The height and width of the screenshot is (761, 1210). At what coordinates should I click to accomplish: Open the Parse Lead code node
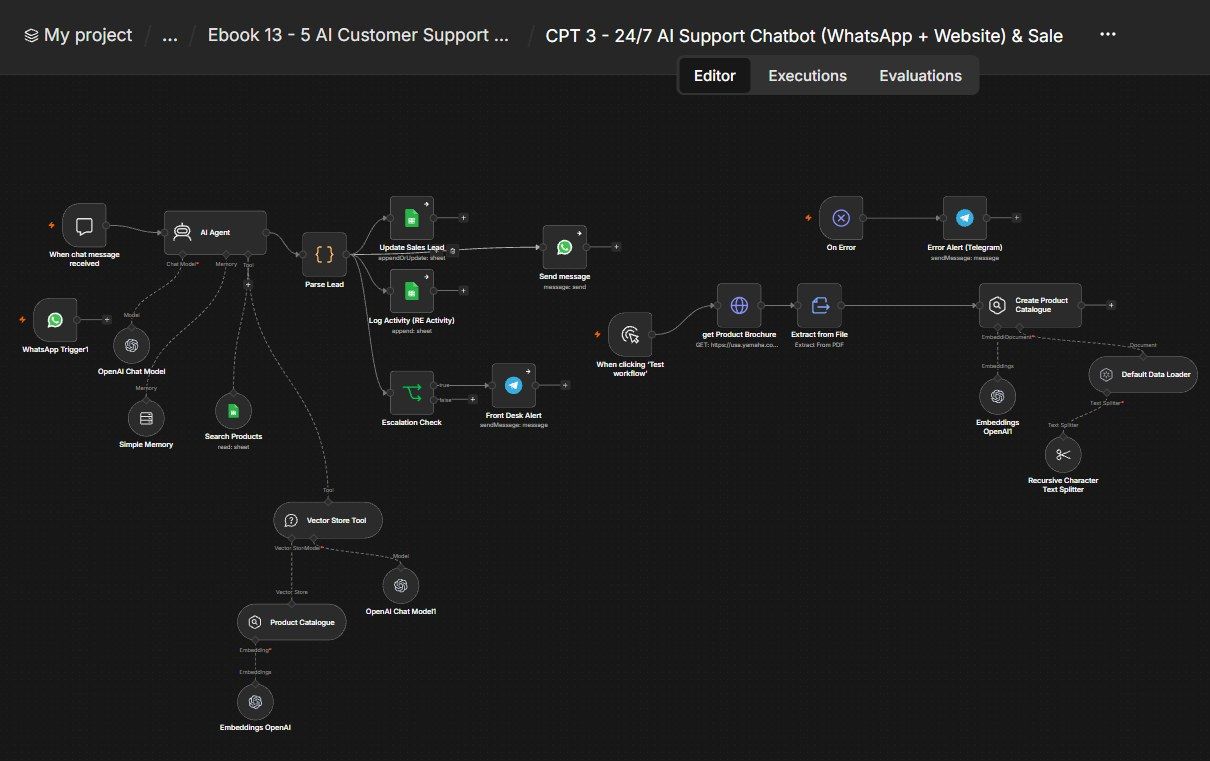pos(323,254)
